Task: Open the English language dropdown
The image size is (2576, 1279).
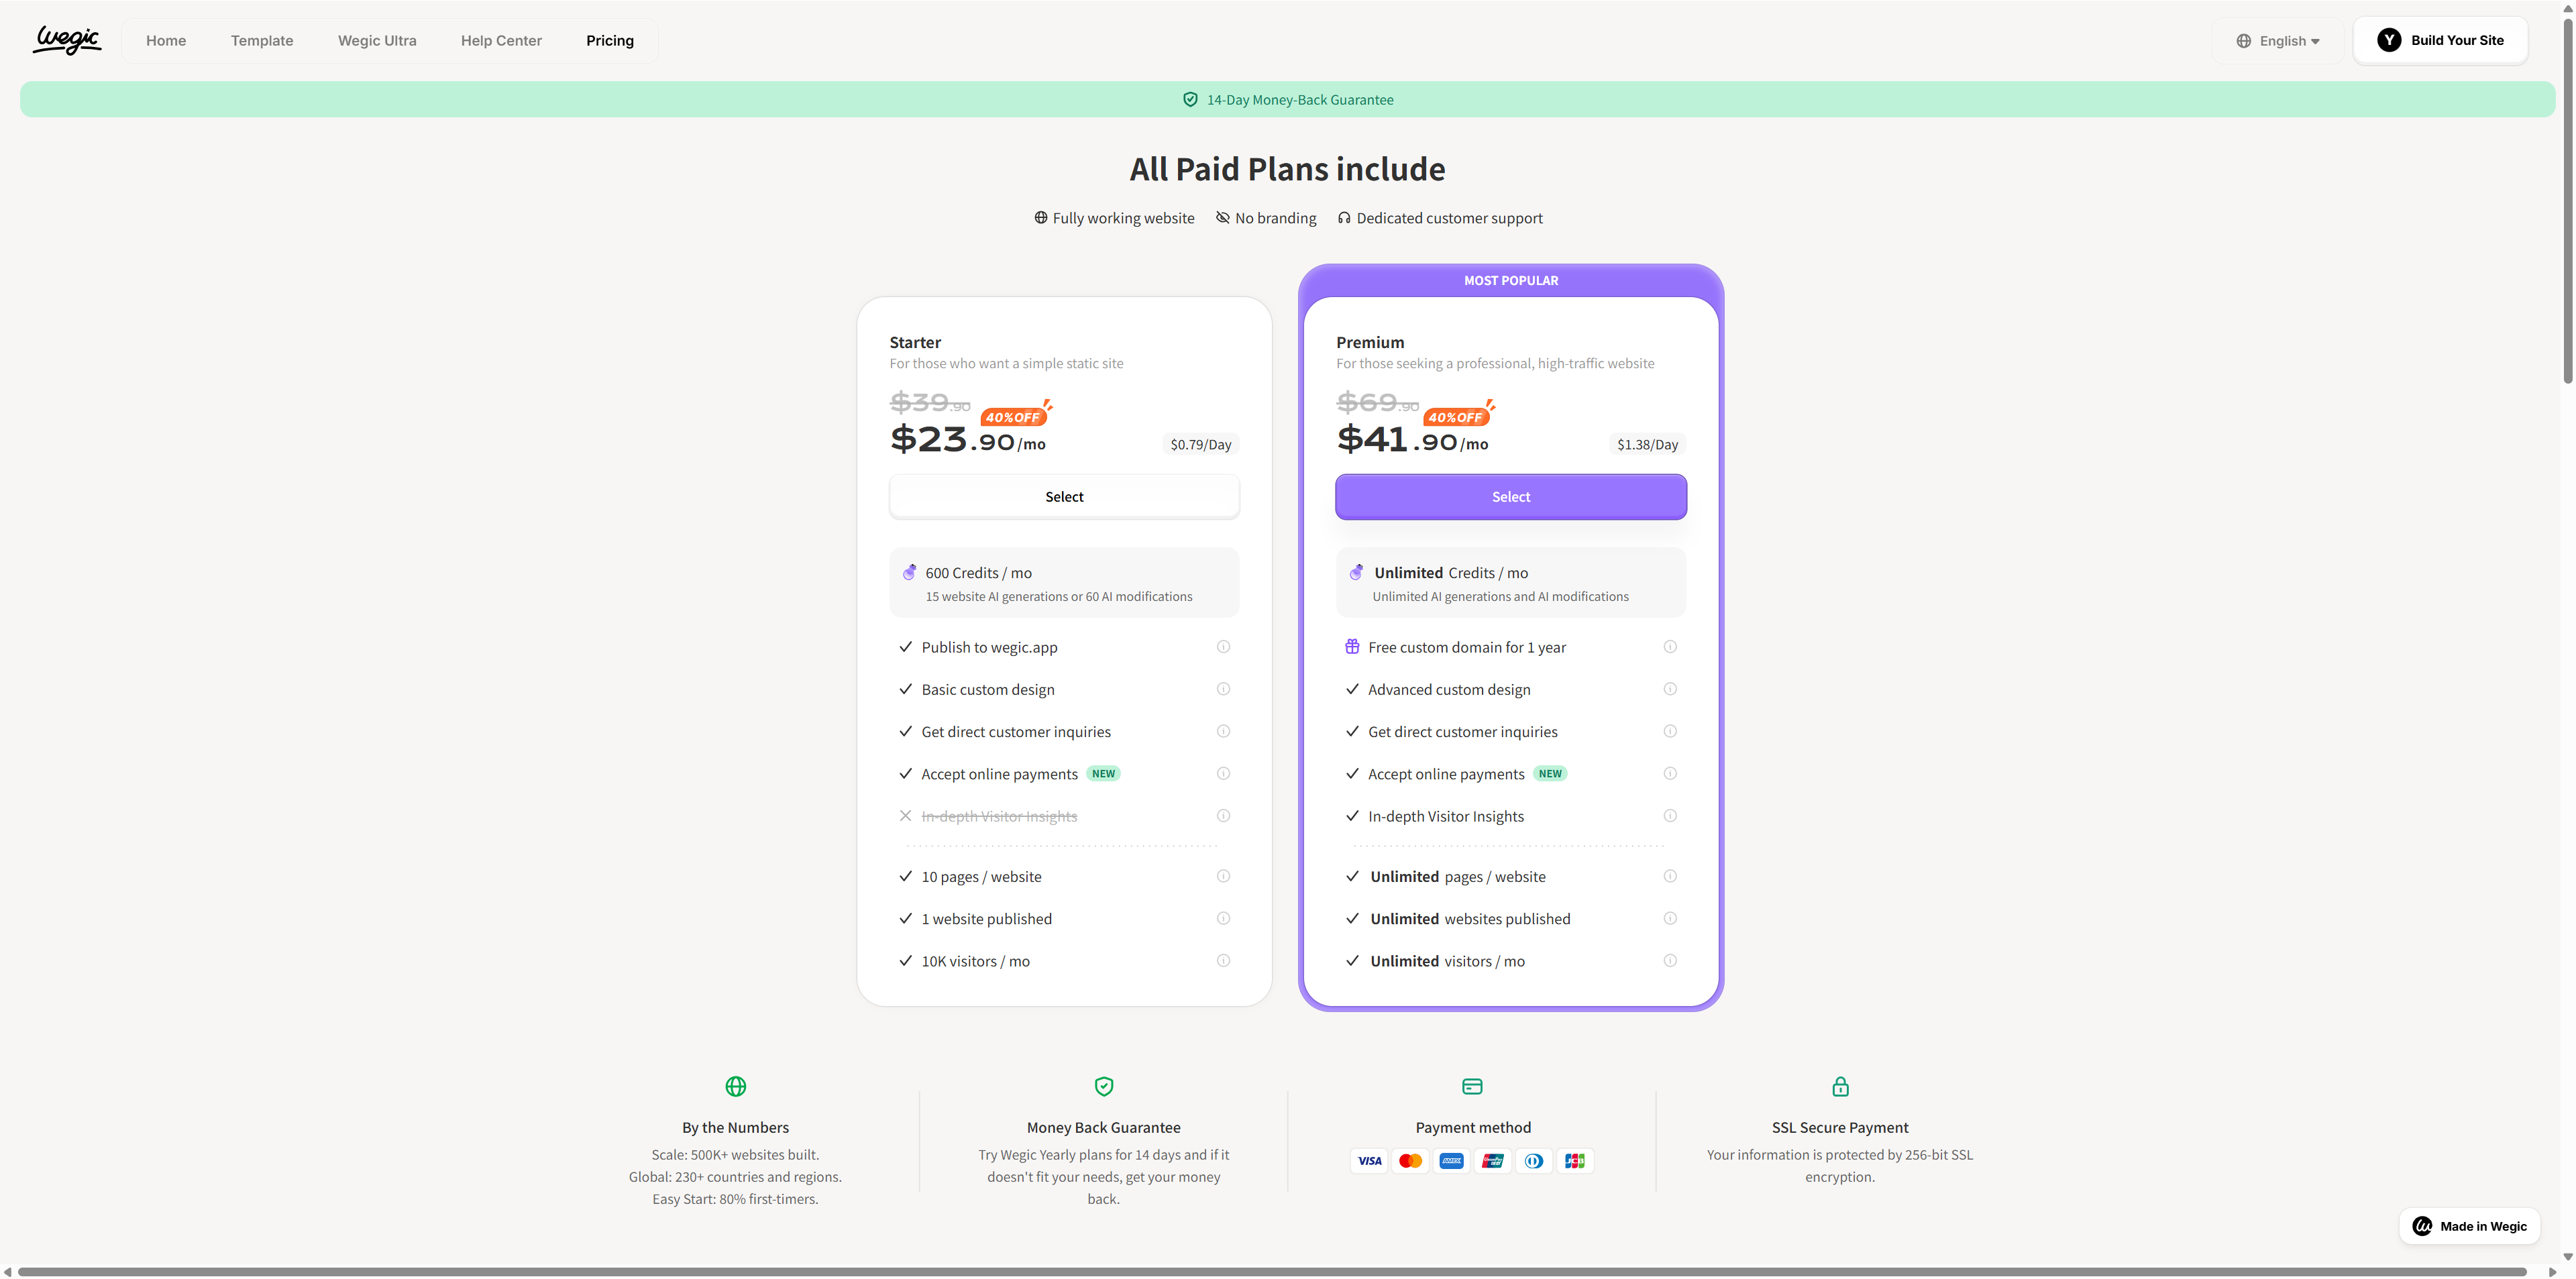Action: pyautogui.click(x=2278, y=41)
